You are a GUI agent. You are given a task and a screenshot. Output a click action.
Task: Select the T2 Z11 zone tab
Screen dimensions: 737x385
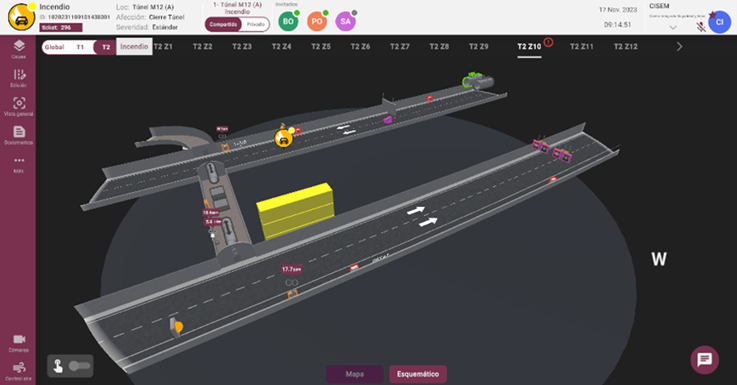pyautogui.click(x=581, y=47)
